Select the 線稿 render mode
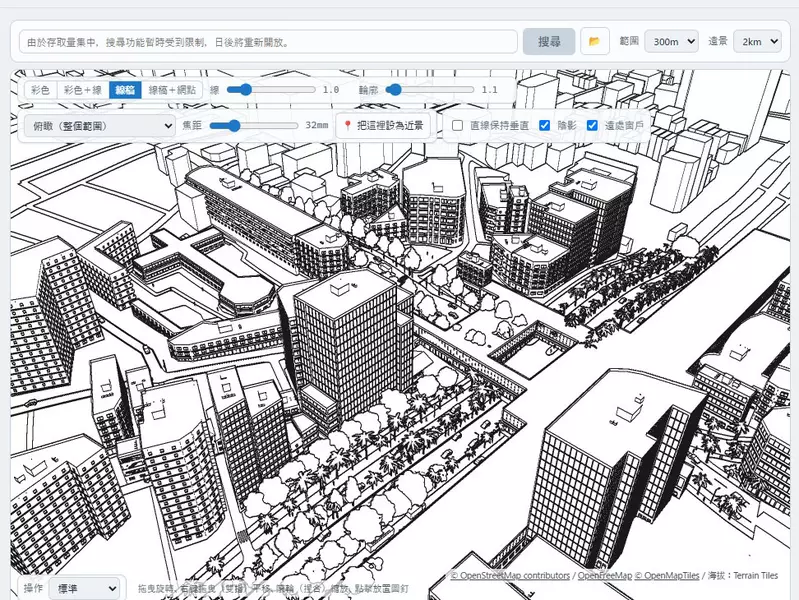This screenshot has height=600, width=799. pyautogui.click(x=125, y=90)
